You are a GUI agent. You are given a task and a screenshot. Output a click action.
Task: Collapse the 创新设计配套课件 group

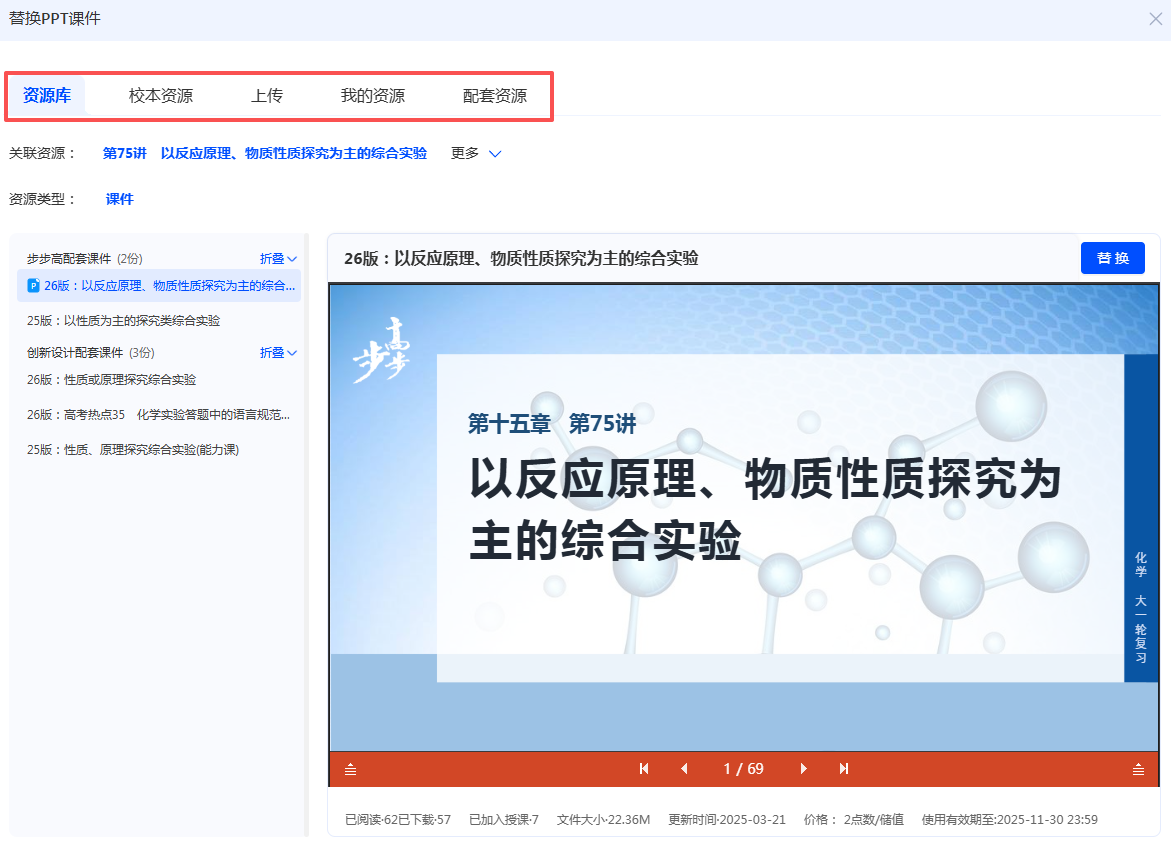coord(279,353)
